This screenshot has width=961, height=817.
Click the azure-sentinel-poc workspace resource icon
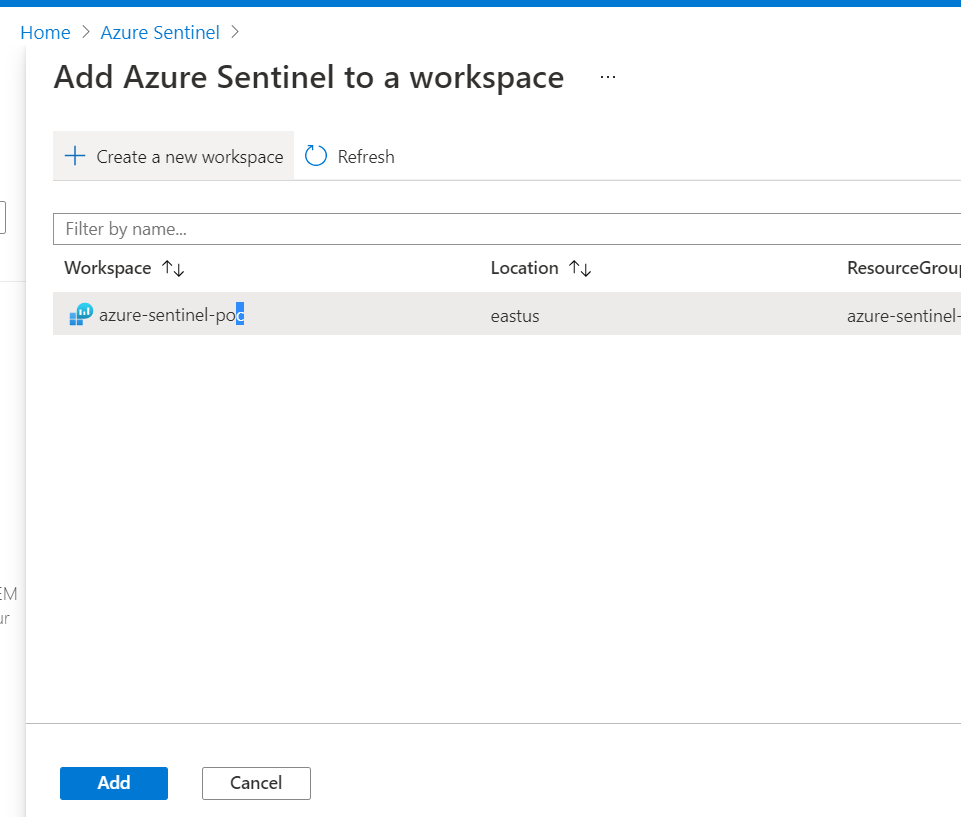(81, 315)
